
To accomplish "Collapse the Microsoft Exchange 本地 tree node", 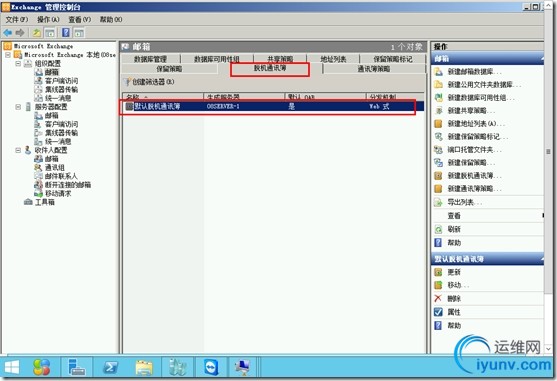I will 8,55.
